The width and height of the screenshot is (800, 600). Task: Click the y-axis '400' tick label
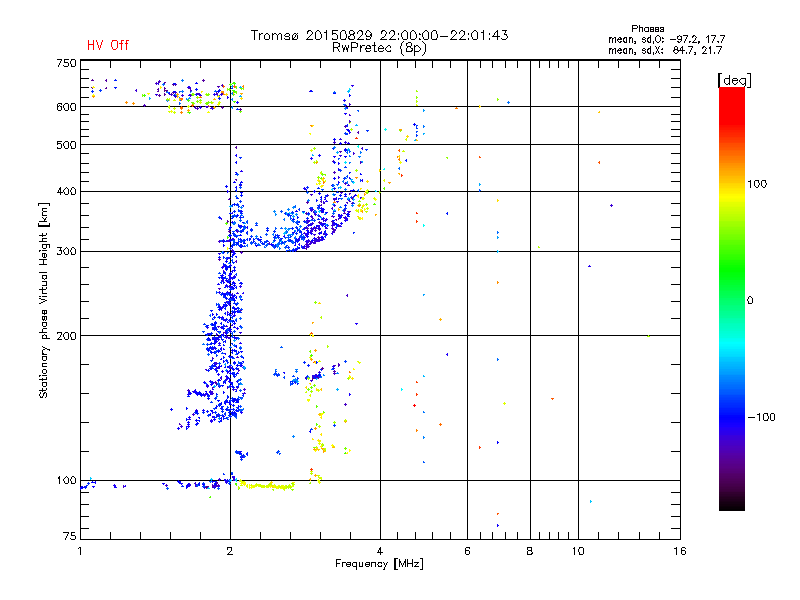(66, 192)
